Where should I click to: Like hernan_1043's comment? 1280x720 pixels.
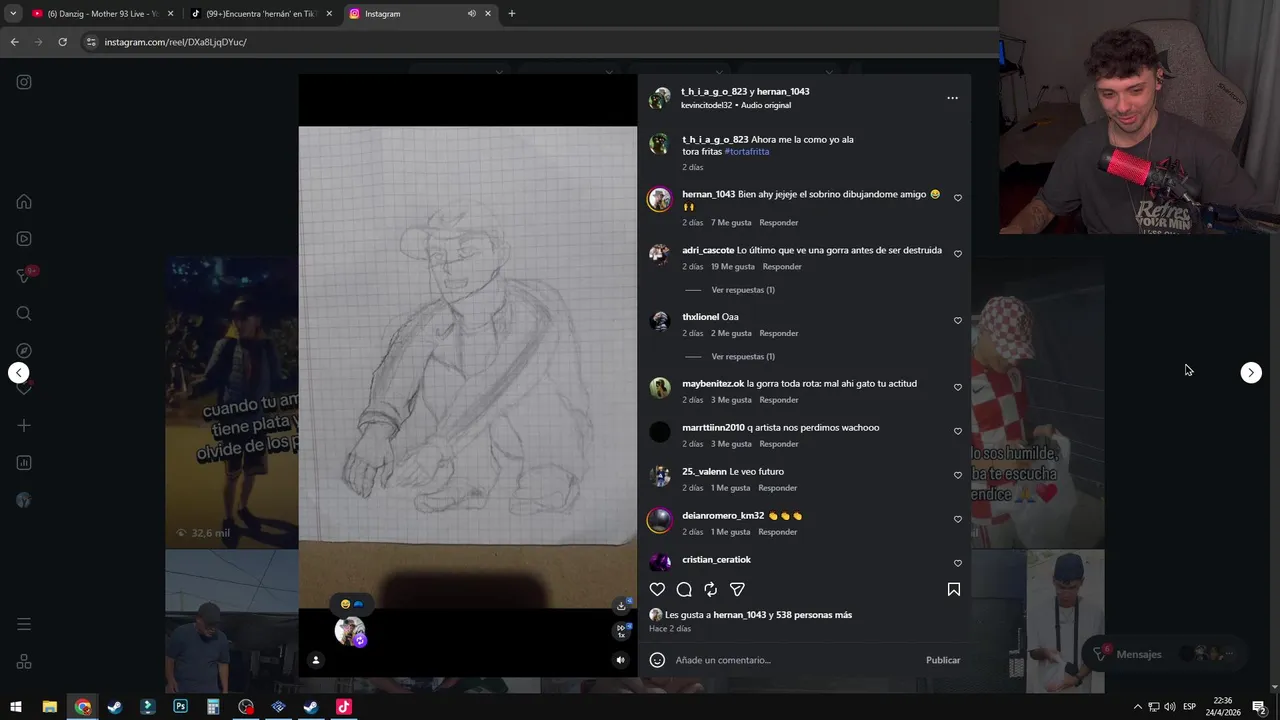pyautogui.click(x=958, y=198)
